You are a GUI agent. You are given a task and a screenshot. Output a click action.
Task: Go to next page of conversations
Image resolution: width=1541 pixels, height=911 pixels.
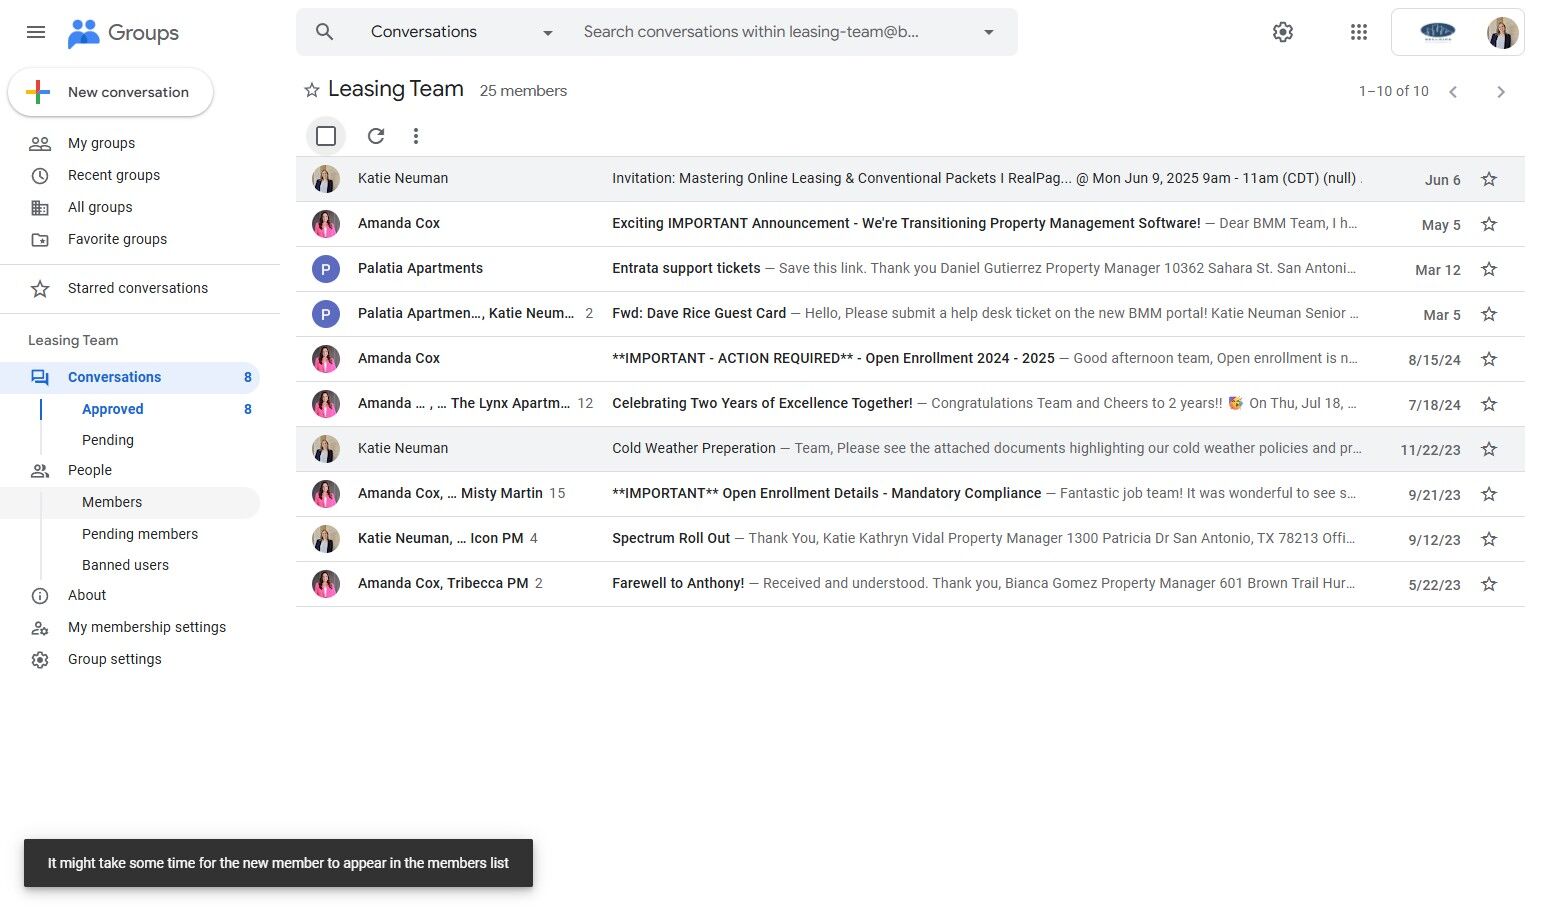[x=1500, y=92]
